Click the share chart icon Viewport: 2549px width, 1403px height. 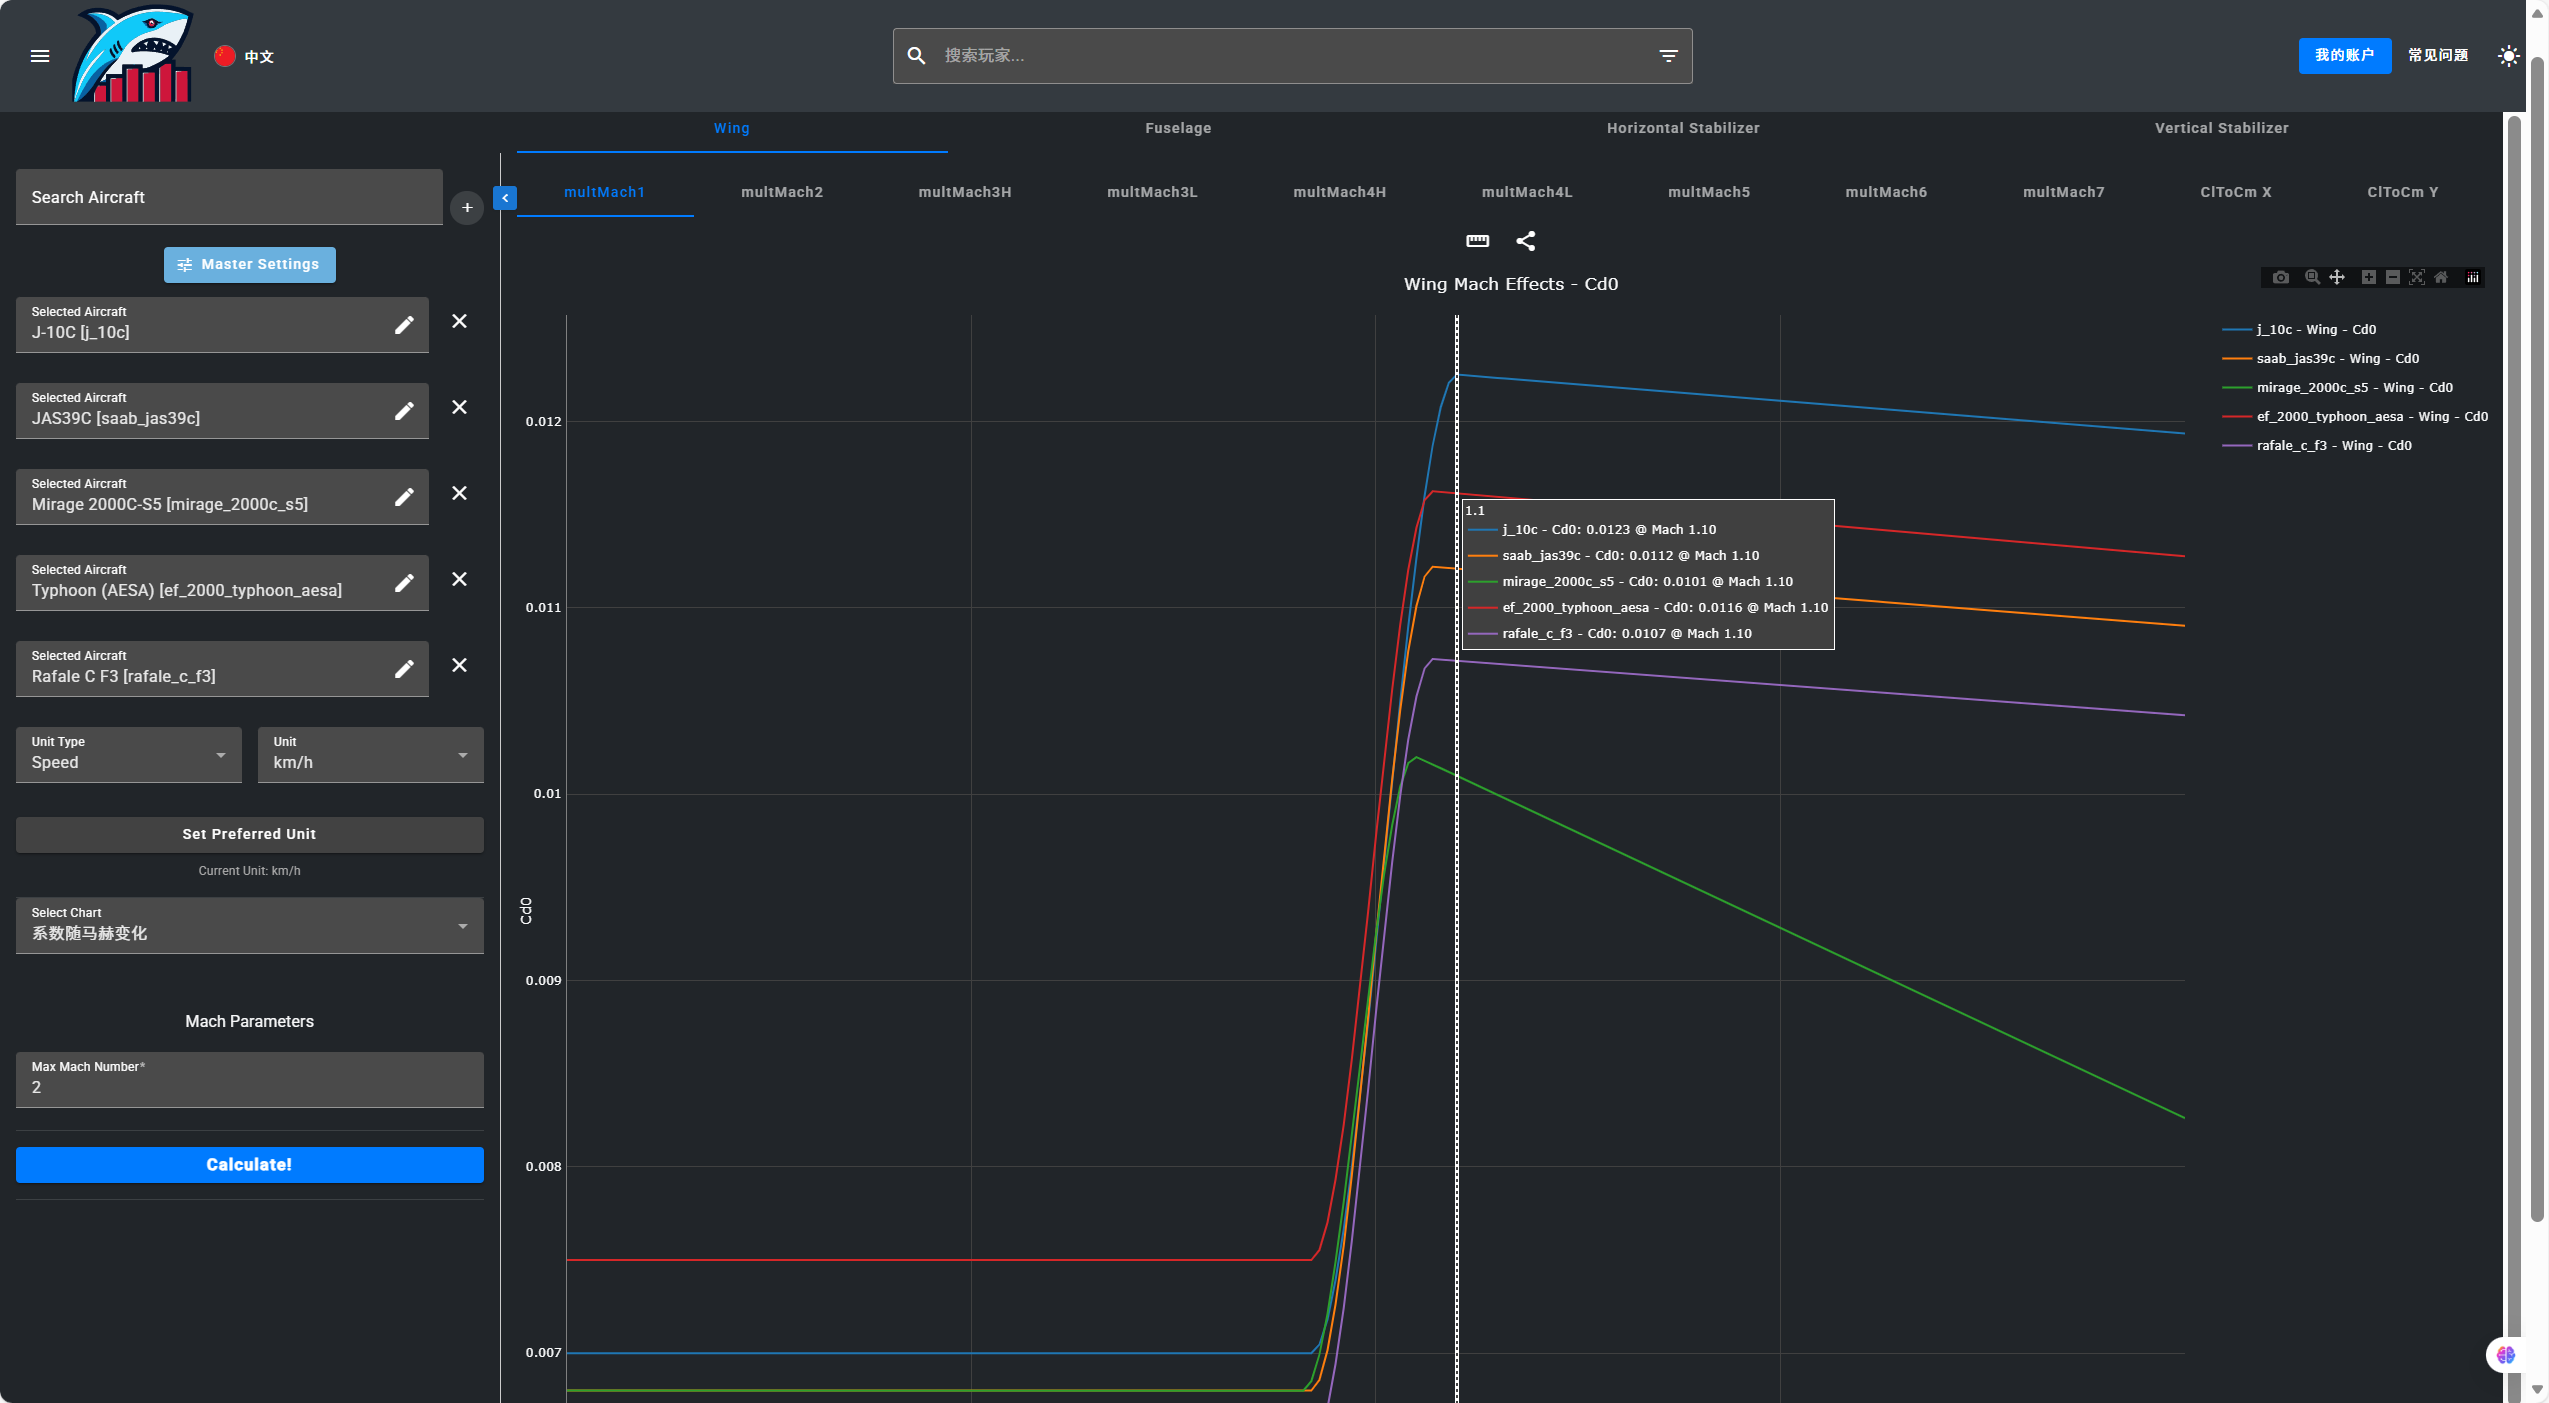(1525, 241)
